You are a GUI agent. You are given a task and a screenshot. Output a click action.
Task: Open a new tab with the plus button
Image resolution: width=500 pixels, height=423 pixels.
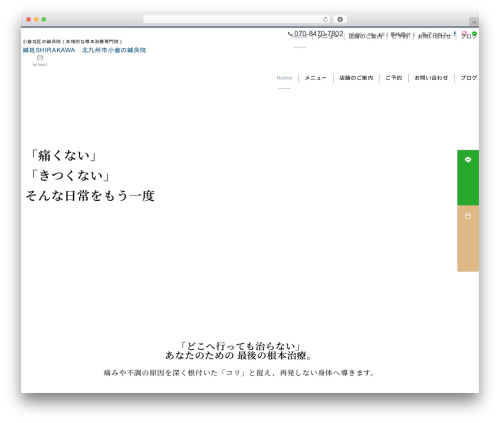[474, 22]
